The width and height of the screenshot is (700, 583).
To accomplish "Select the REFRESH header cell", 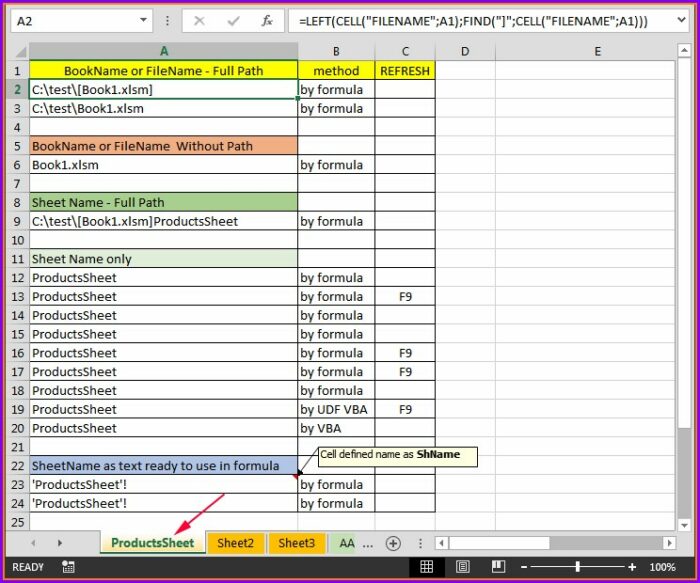I will tap(405, 71).
